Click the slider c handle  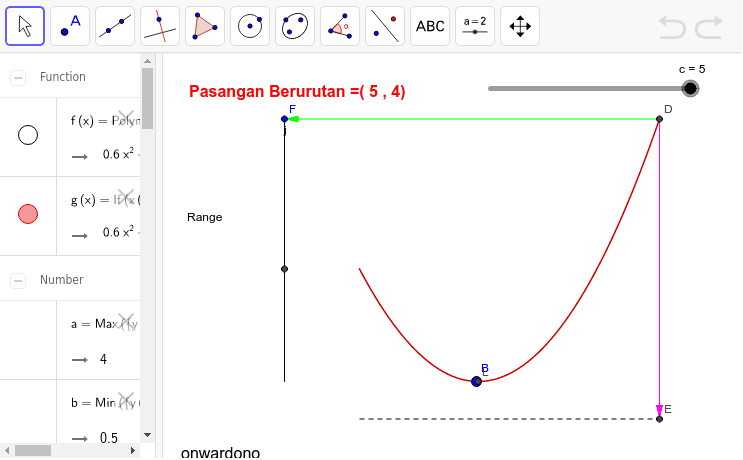click(690, 89)
